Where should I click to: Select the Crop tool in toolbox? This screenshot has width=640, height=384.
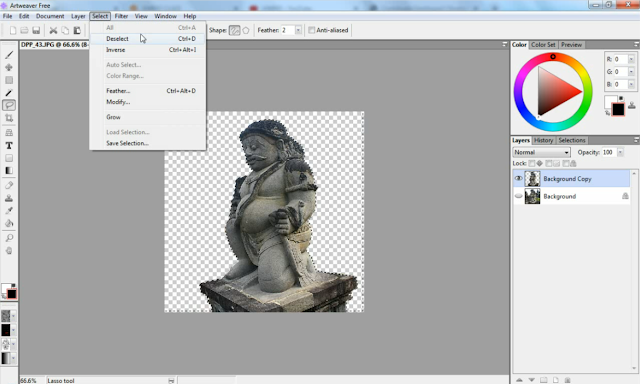[x=9, y=118]
